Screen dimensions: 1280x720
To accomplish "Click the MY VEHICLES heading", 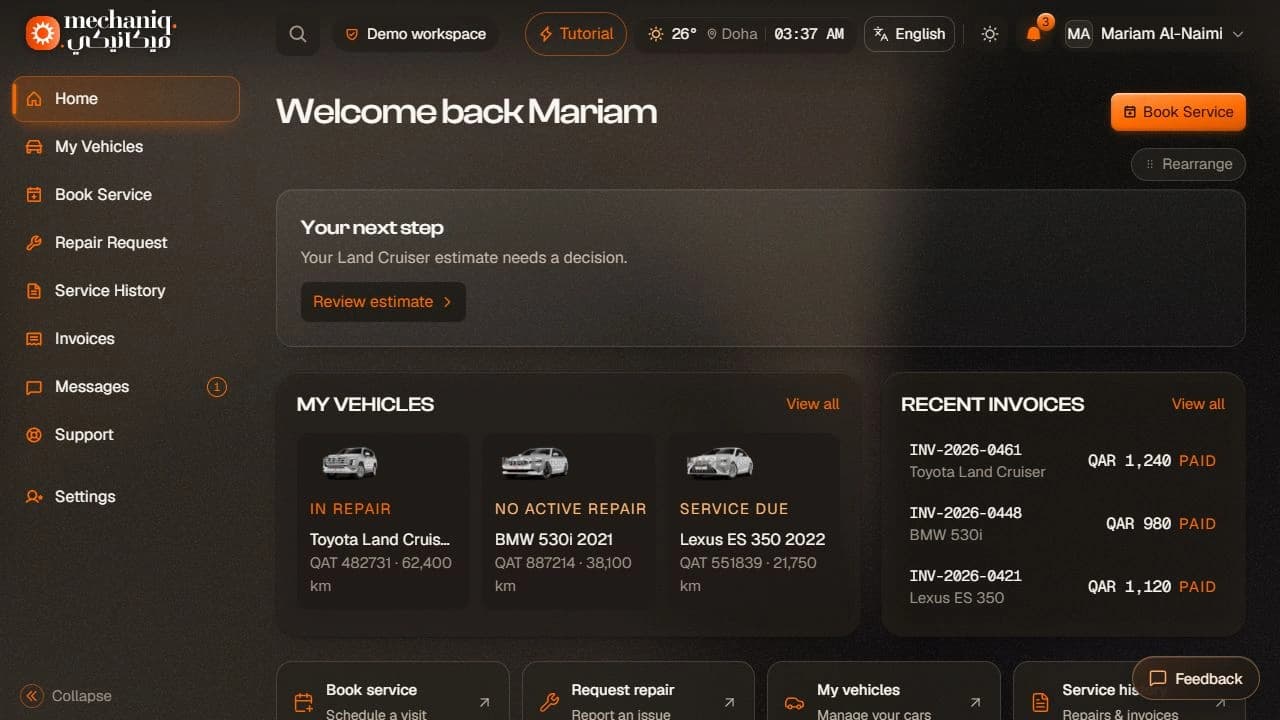I will click(365, 404).
